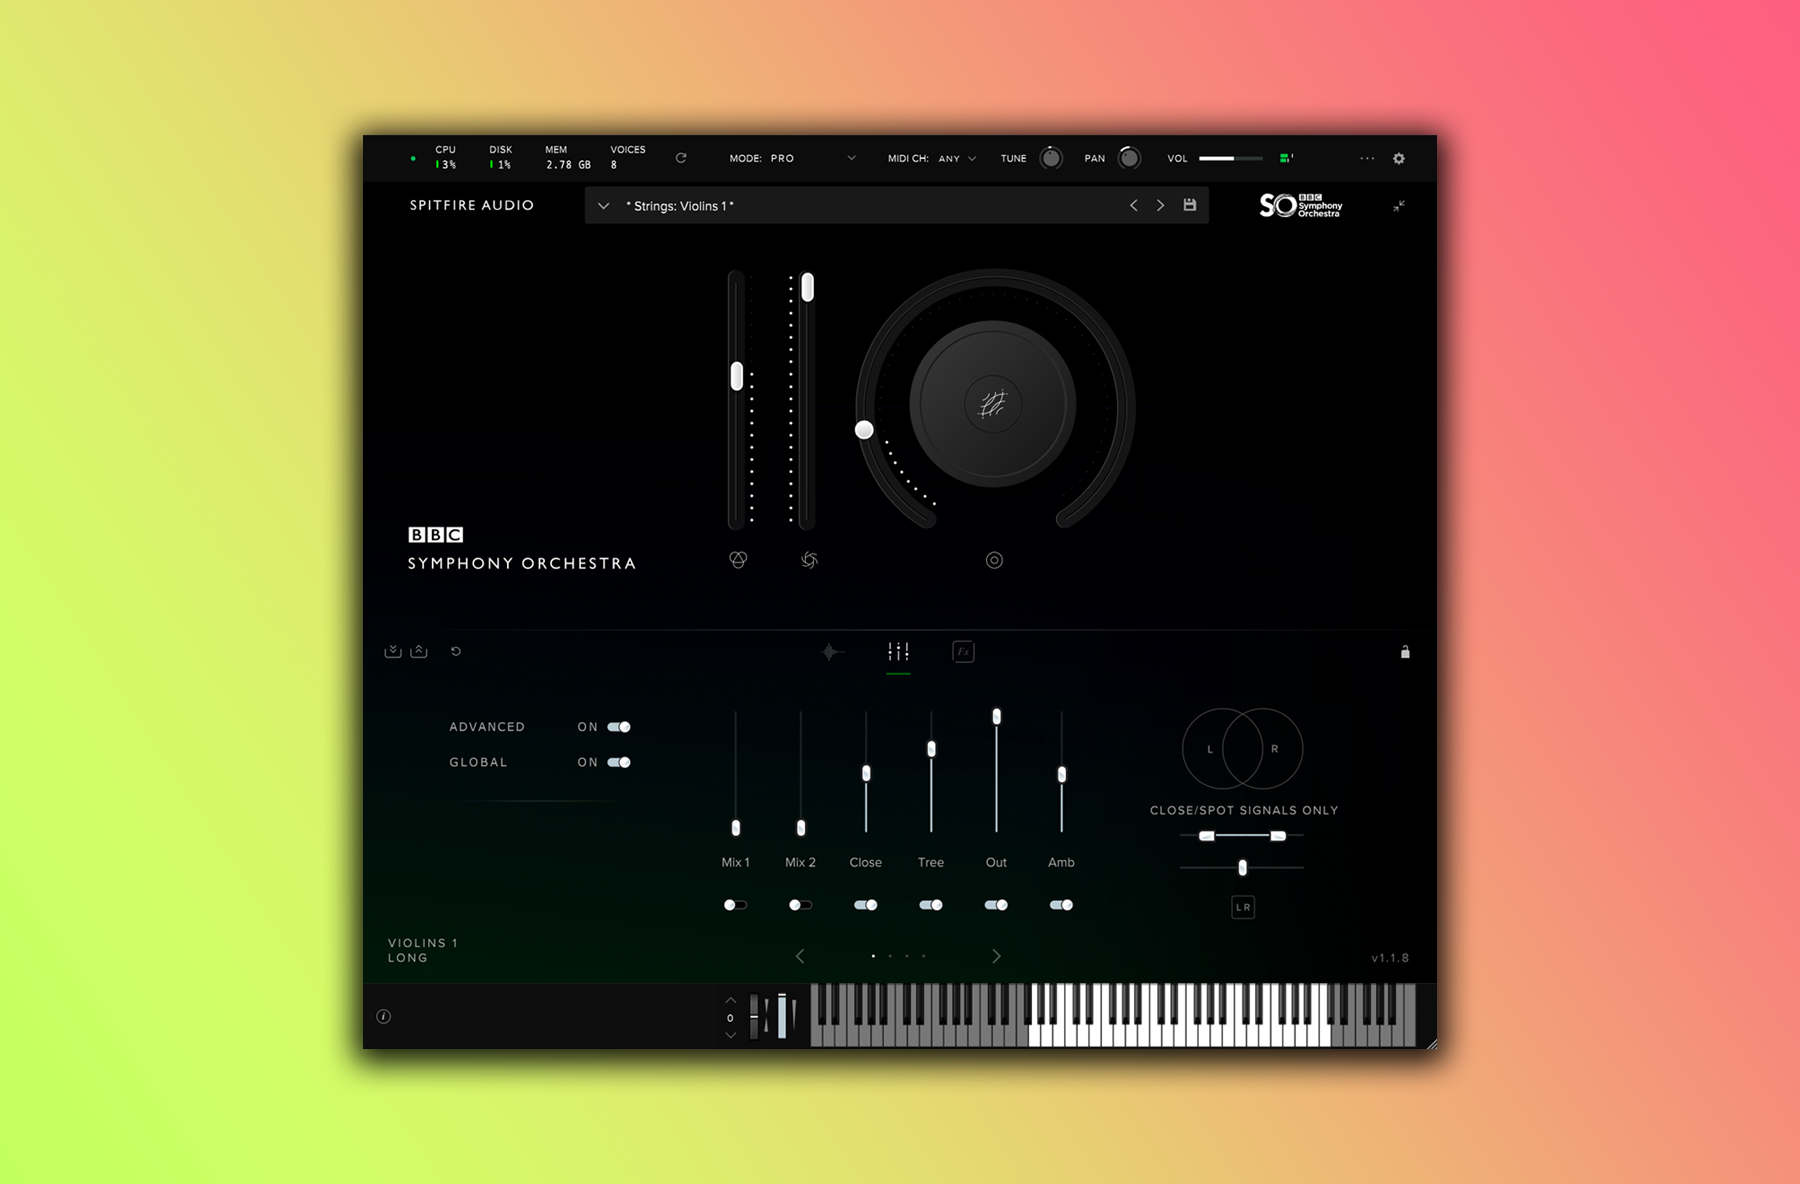Click the Strings: Violins 1 preset name

tap(680, 206)
